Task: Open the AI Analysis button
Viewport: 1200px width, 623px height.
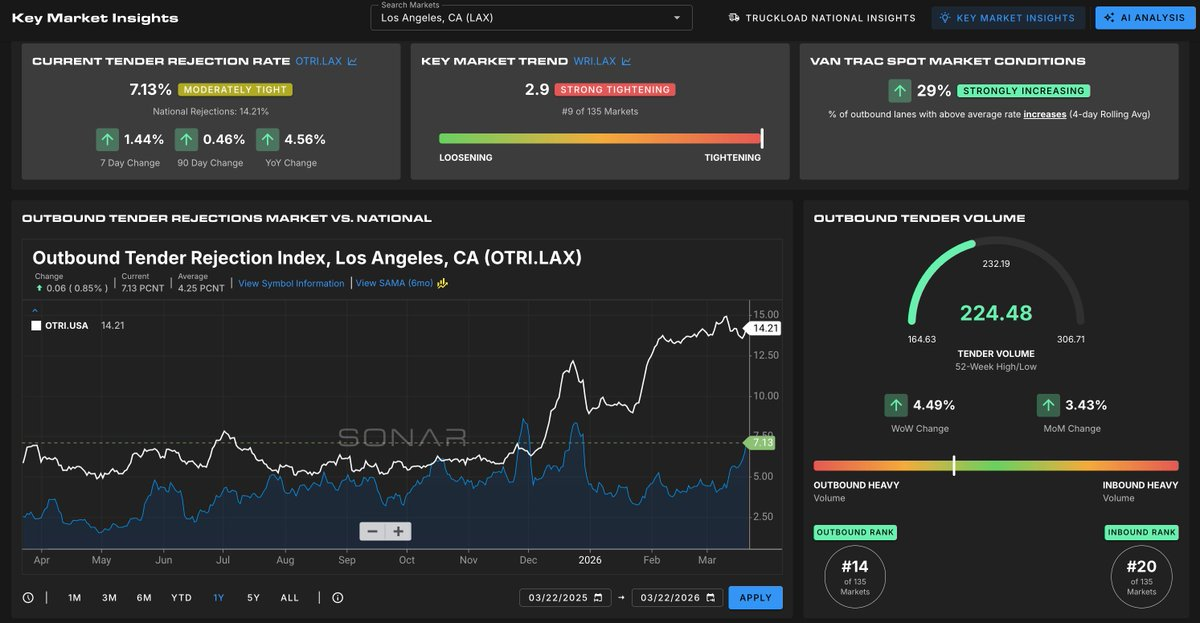Action: (x=1145, y=18)
